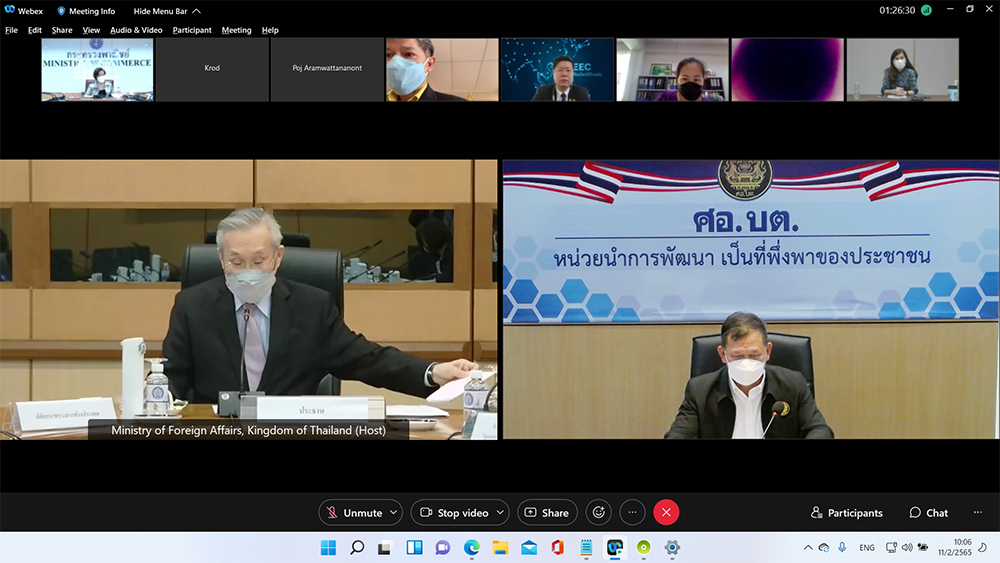Switch to Webex app in taskbar

(x=615, y=548)
